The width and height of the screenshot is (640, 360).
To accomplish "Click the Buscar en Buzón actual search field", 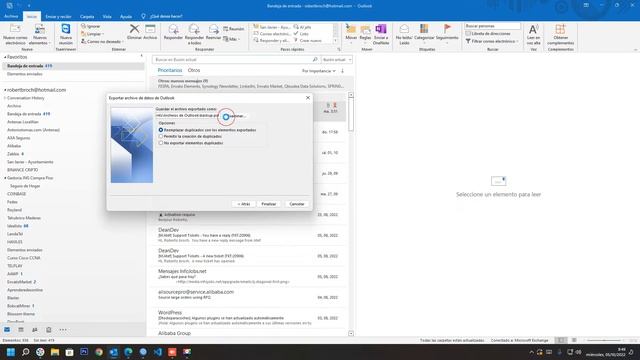I will [x=232, y=60].
